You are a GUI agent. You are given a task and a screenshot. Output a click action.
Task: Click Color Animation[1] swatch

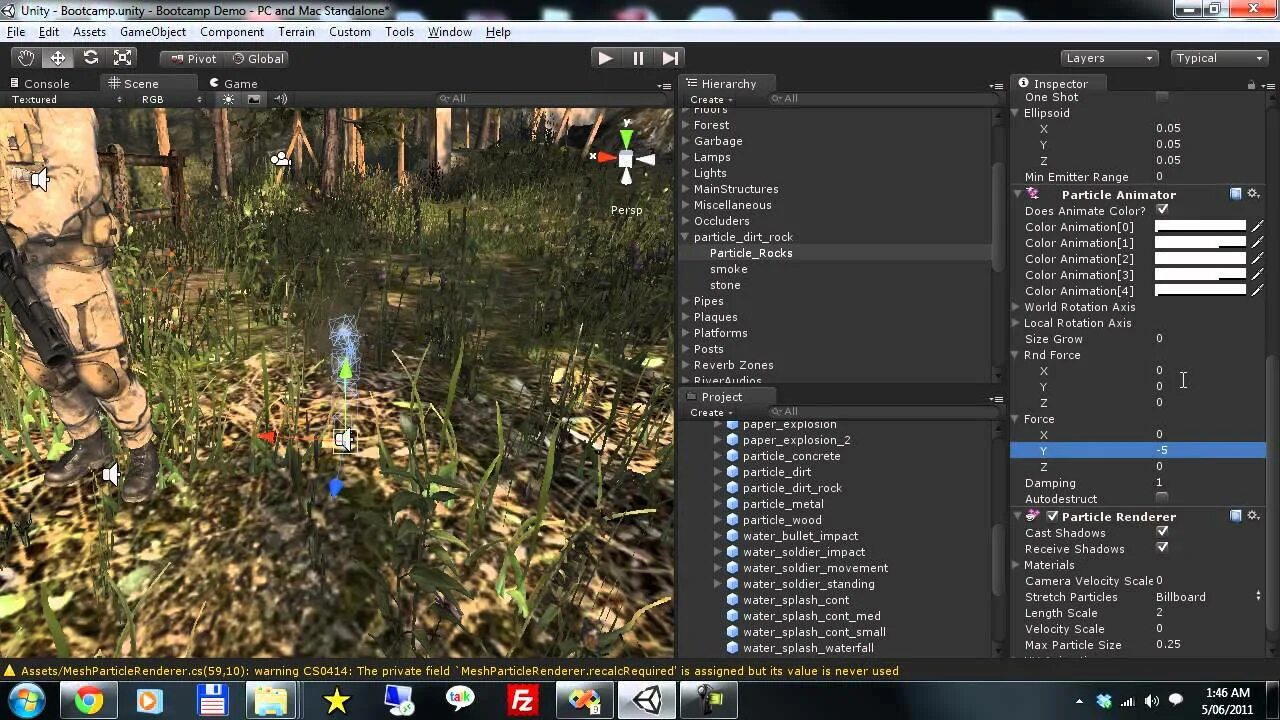tap(1201, 243)
